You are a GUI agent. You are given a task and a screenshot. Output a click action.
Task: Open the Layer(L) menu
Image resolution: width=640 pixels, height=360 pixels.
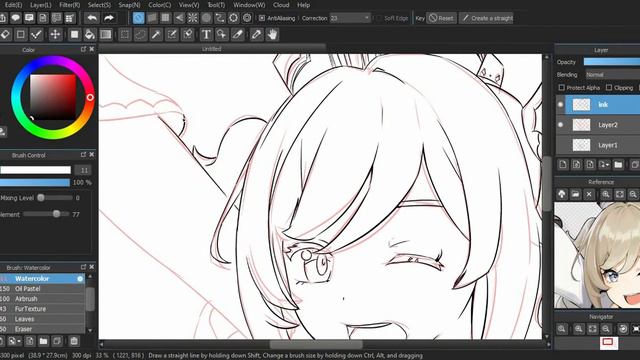point(41,5)
